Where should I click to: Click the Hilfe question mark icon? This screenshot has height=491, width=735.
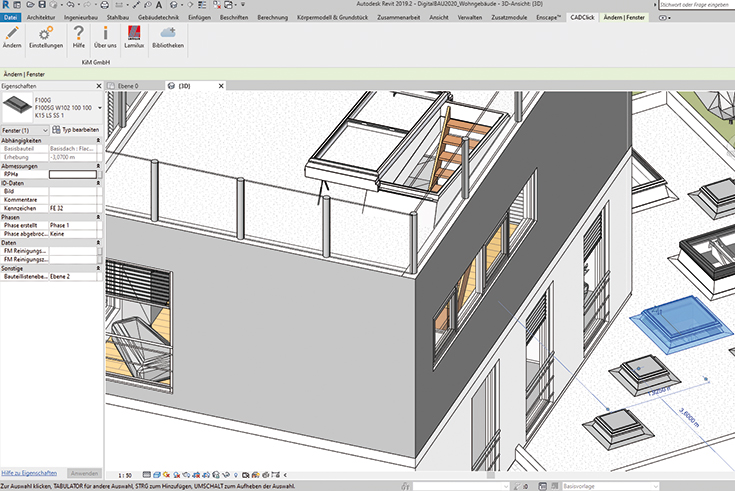pos(79,36)
